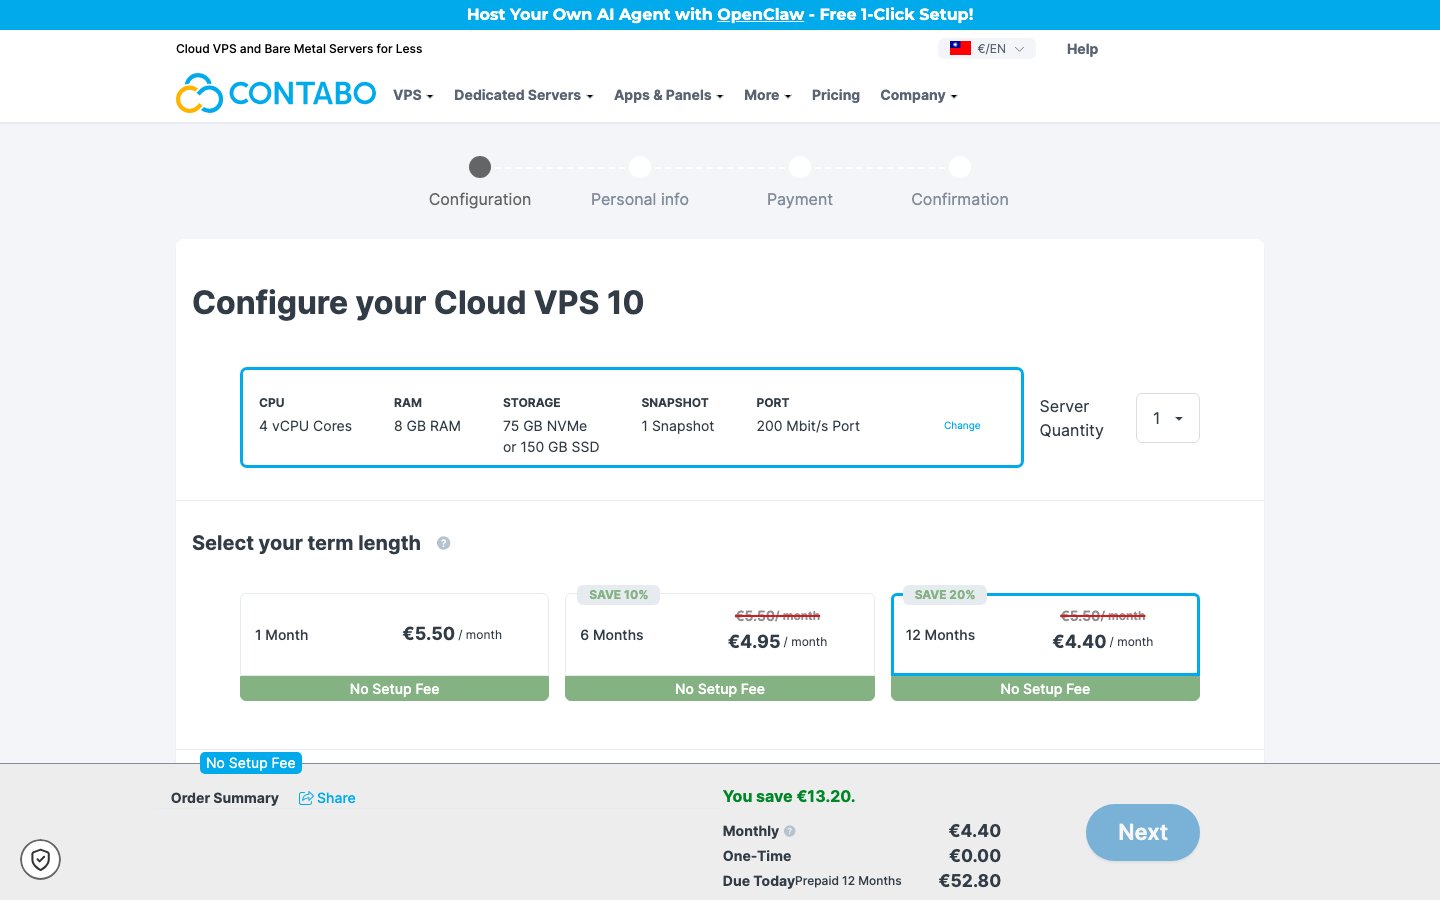Click the OpenClaw link in the banner
This screenshot has width=1440, height=900.
point(760,14)
